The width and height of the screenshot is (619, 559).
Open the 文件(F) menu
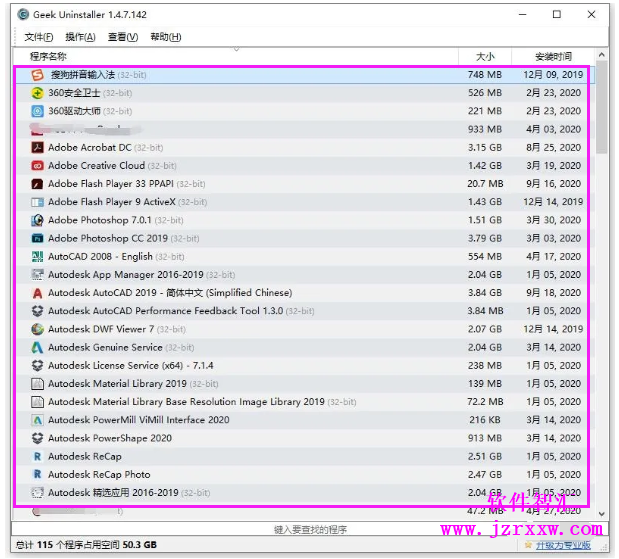pos(39,37)
